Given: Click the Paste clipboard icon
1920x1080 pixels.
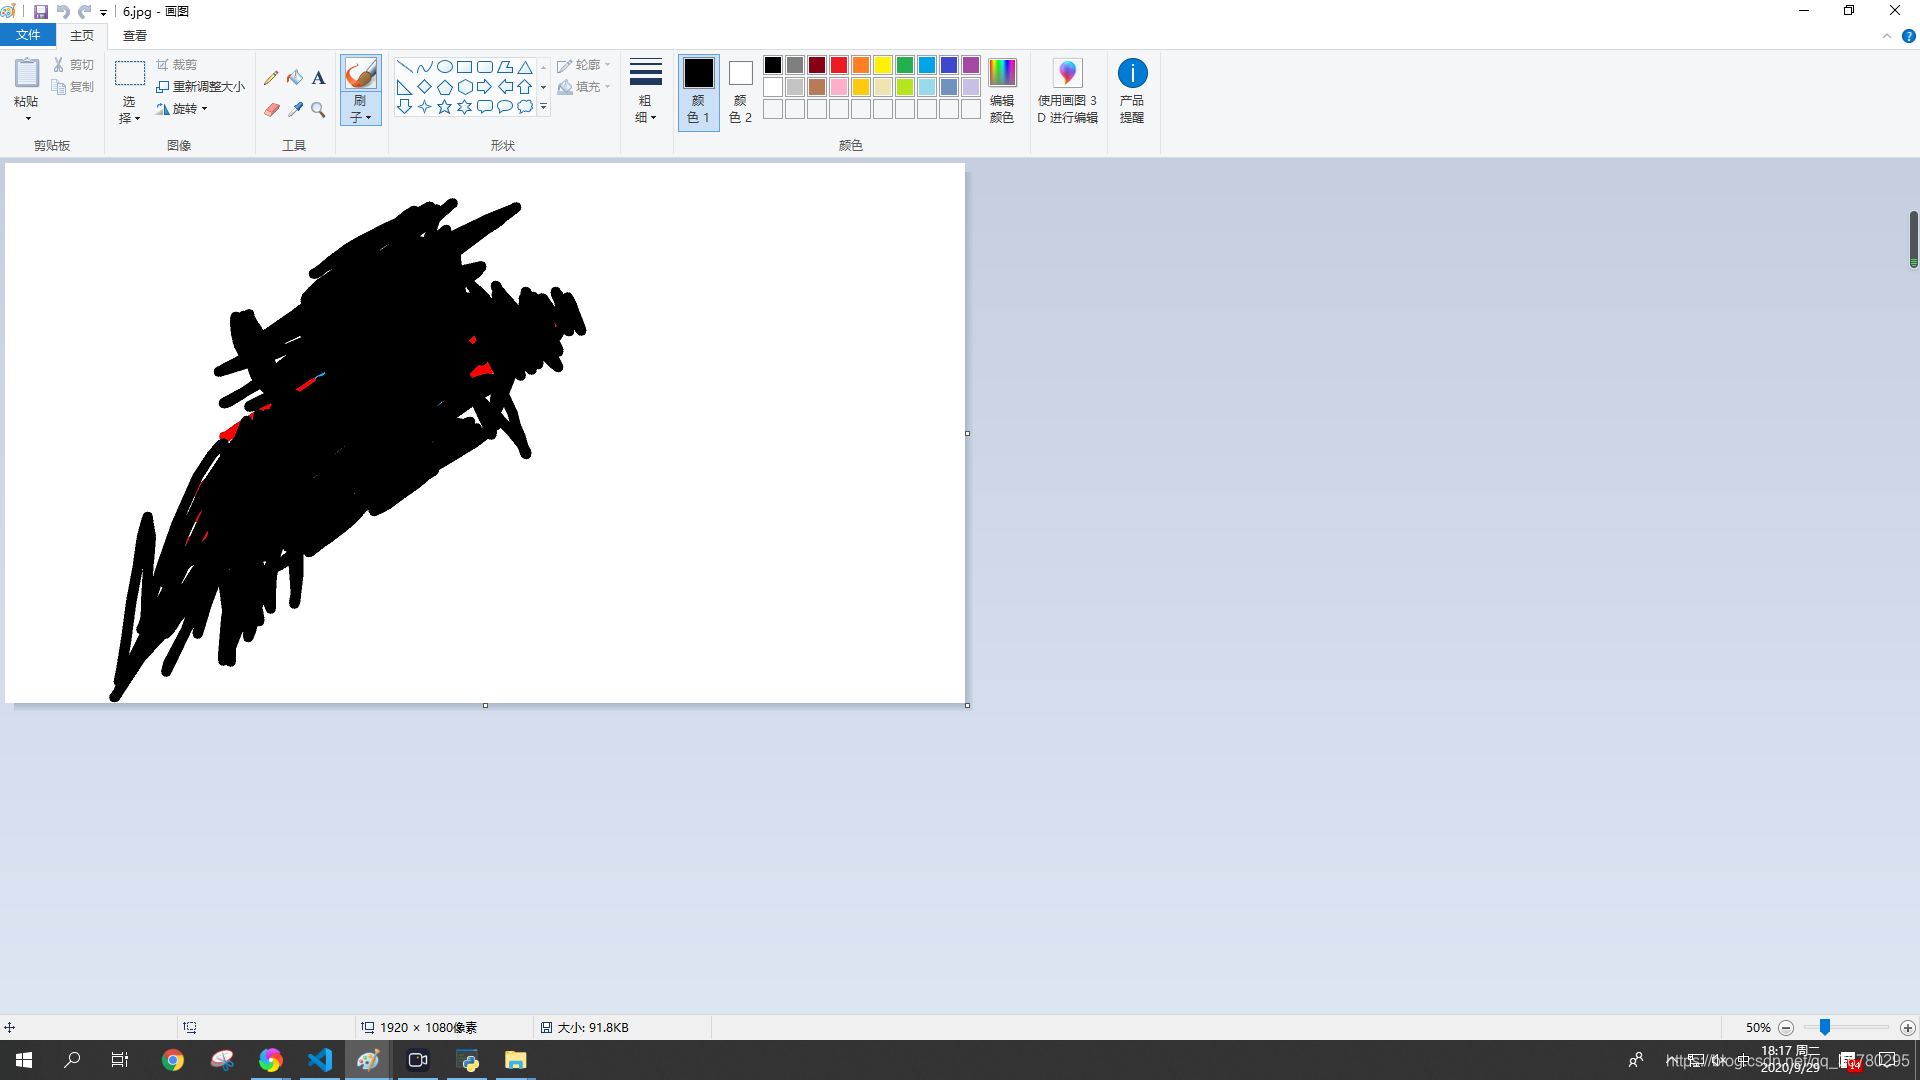Looking at the screenshot, I should 27,74.
